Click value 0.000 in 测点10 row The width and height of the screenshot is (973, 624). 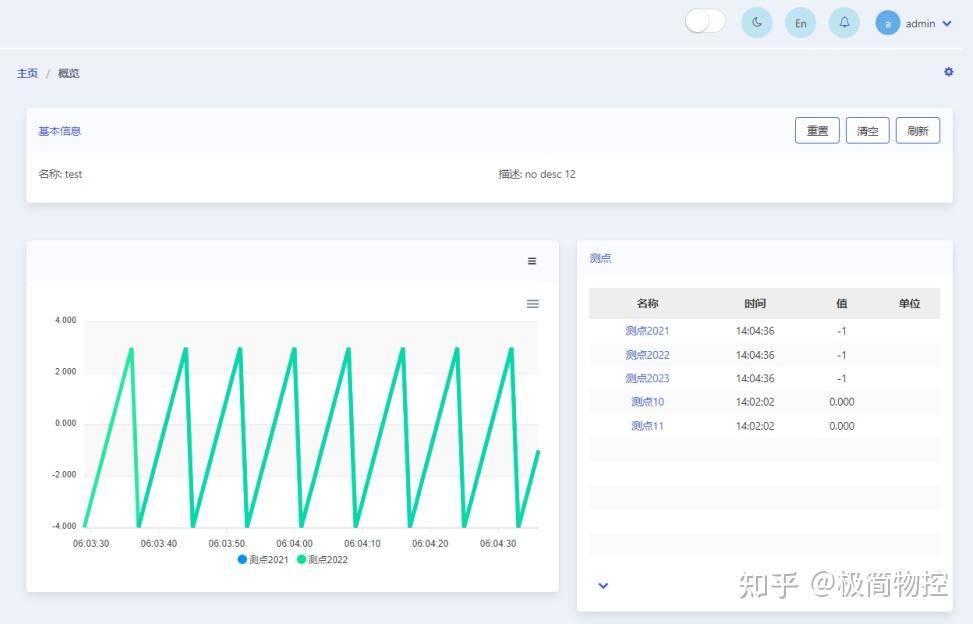click(x=841, y=402)
